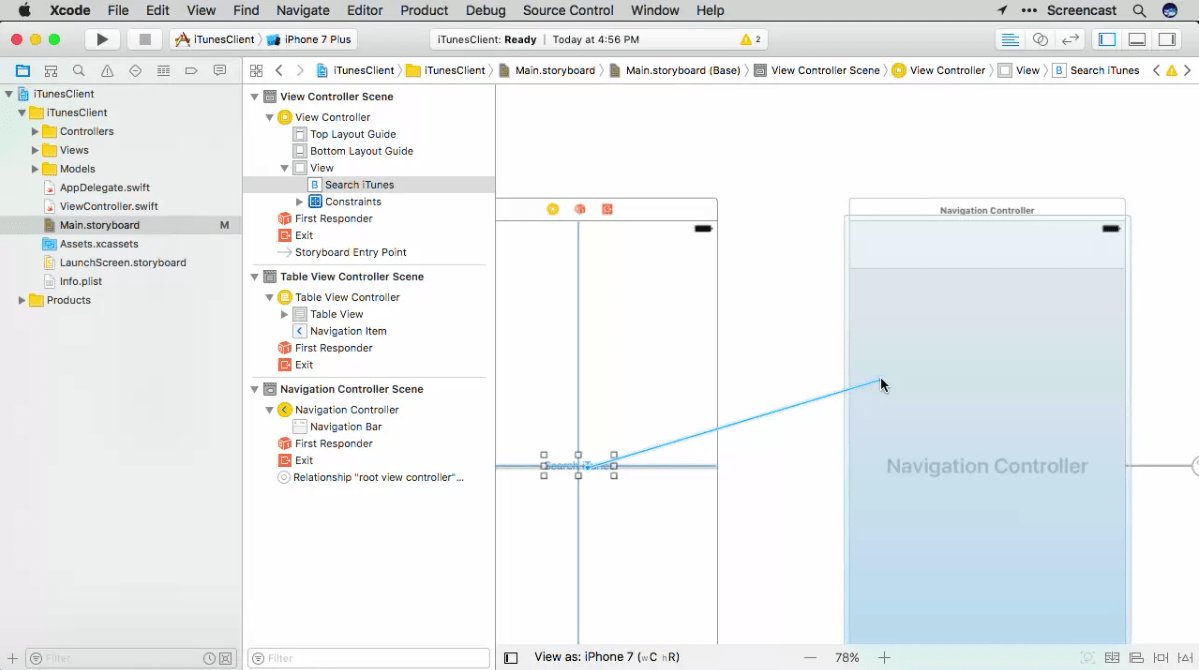The width and height of the screenshot is (1199, 670).
Task: Open the Embed In Stack button
Action: click(1112, 658)
